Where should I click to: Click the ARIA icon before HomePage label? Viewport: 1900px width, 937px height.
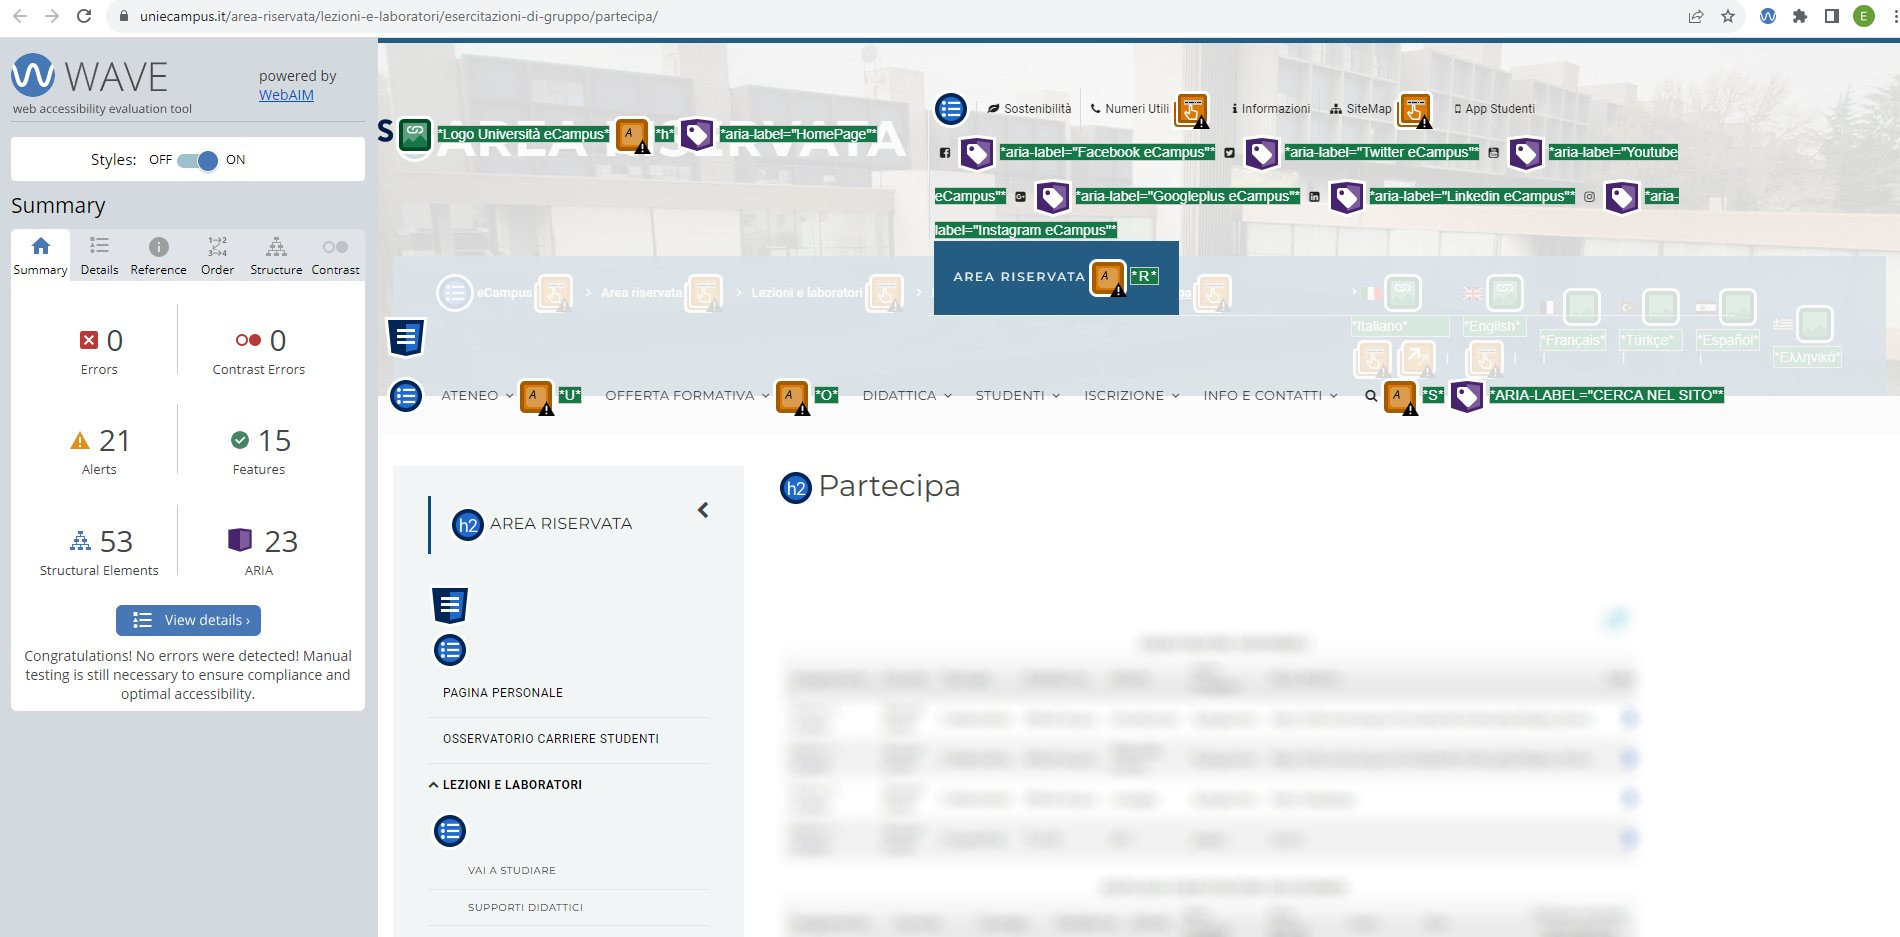(x=697, y=134)
